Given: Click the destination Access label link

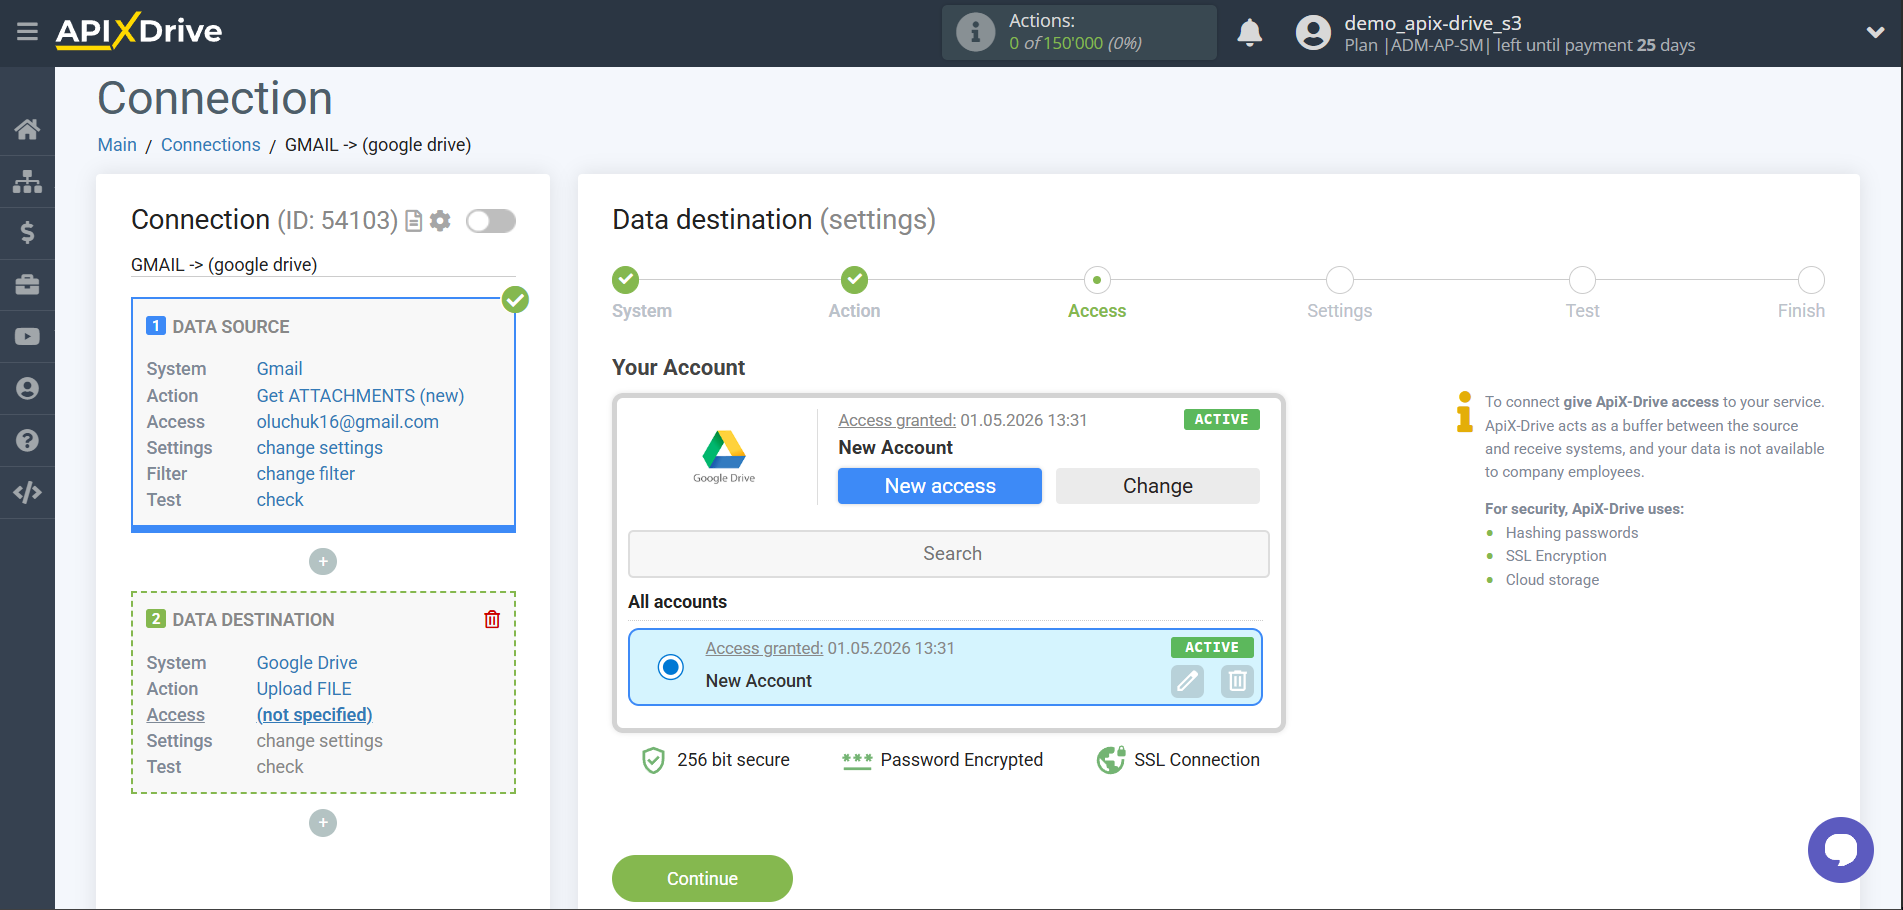Looking at the screenshot, I should point(176,715).
